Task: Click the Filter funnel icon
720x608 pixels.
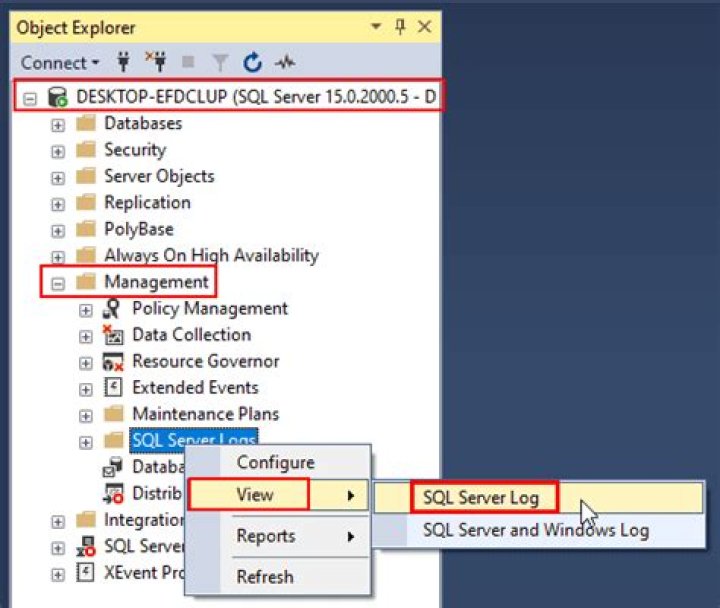Action: coord(220,63)
